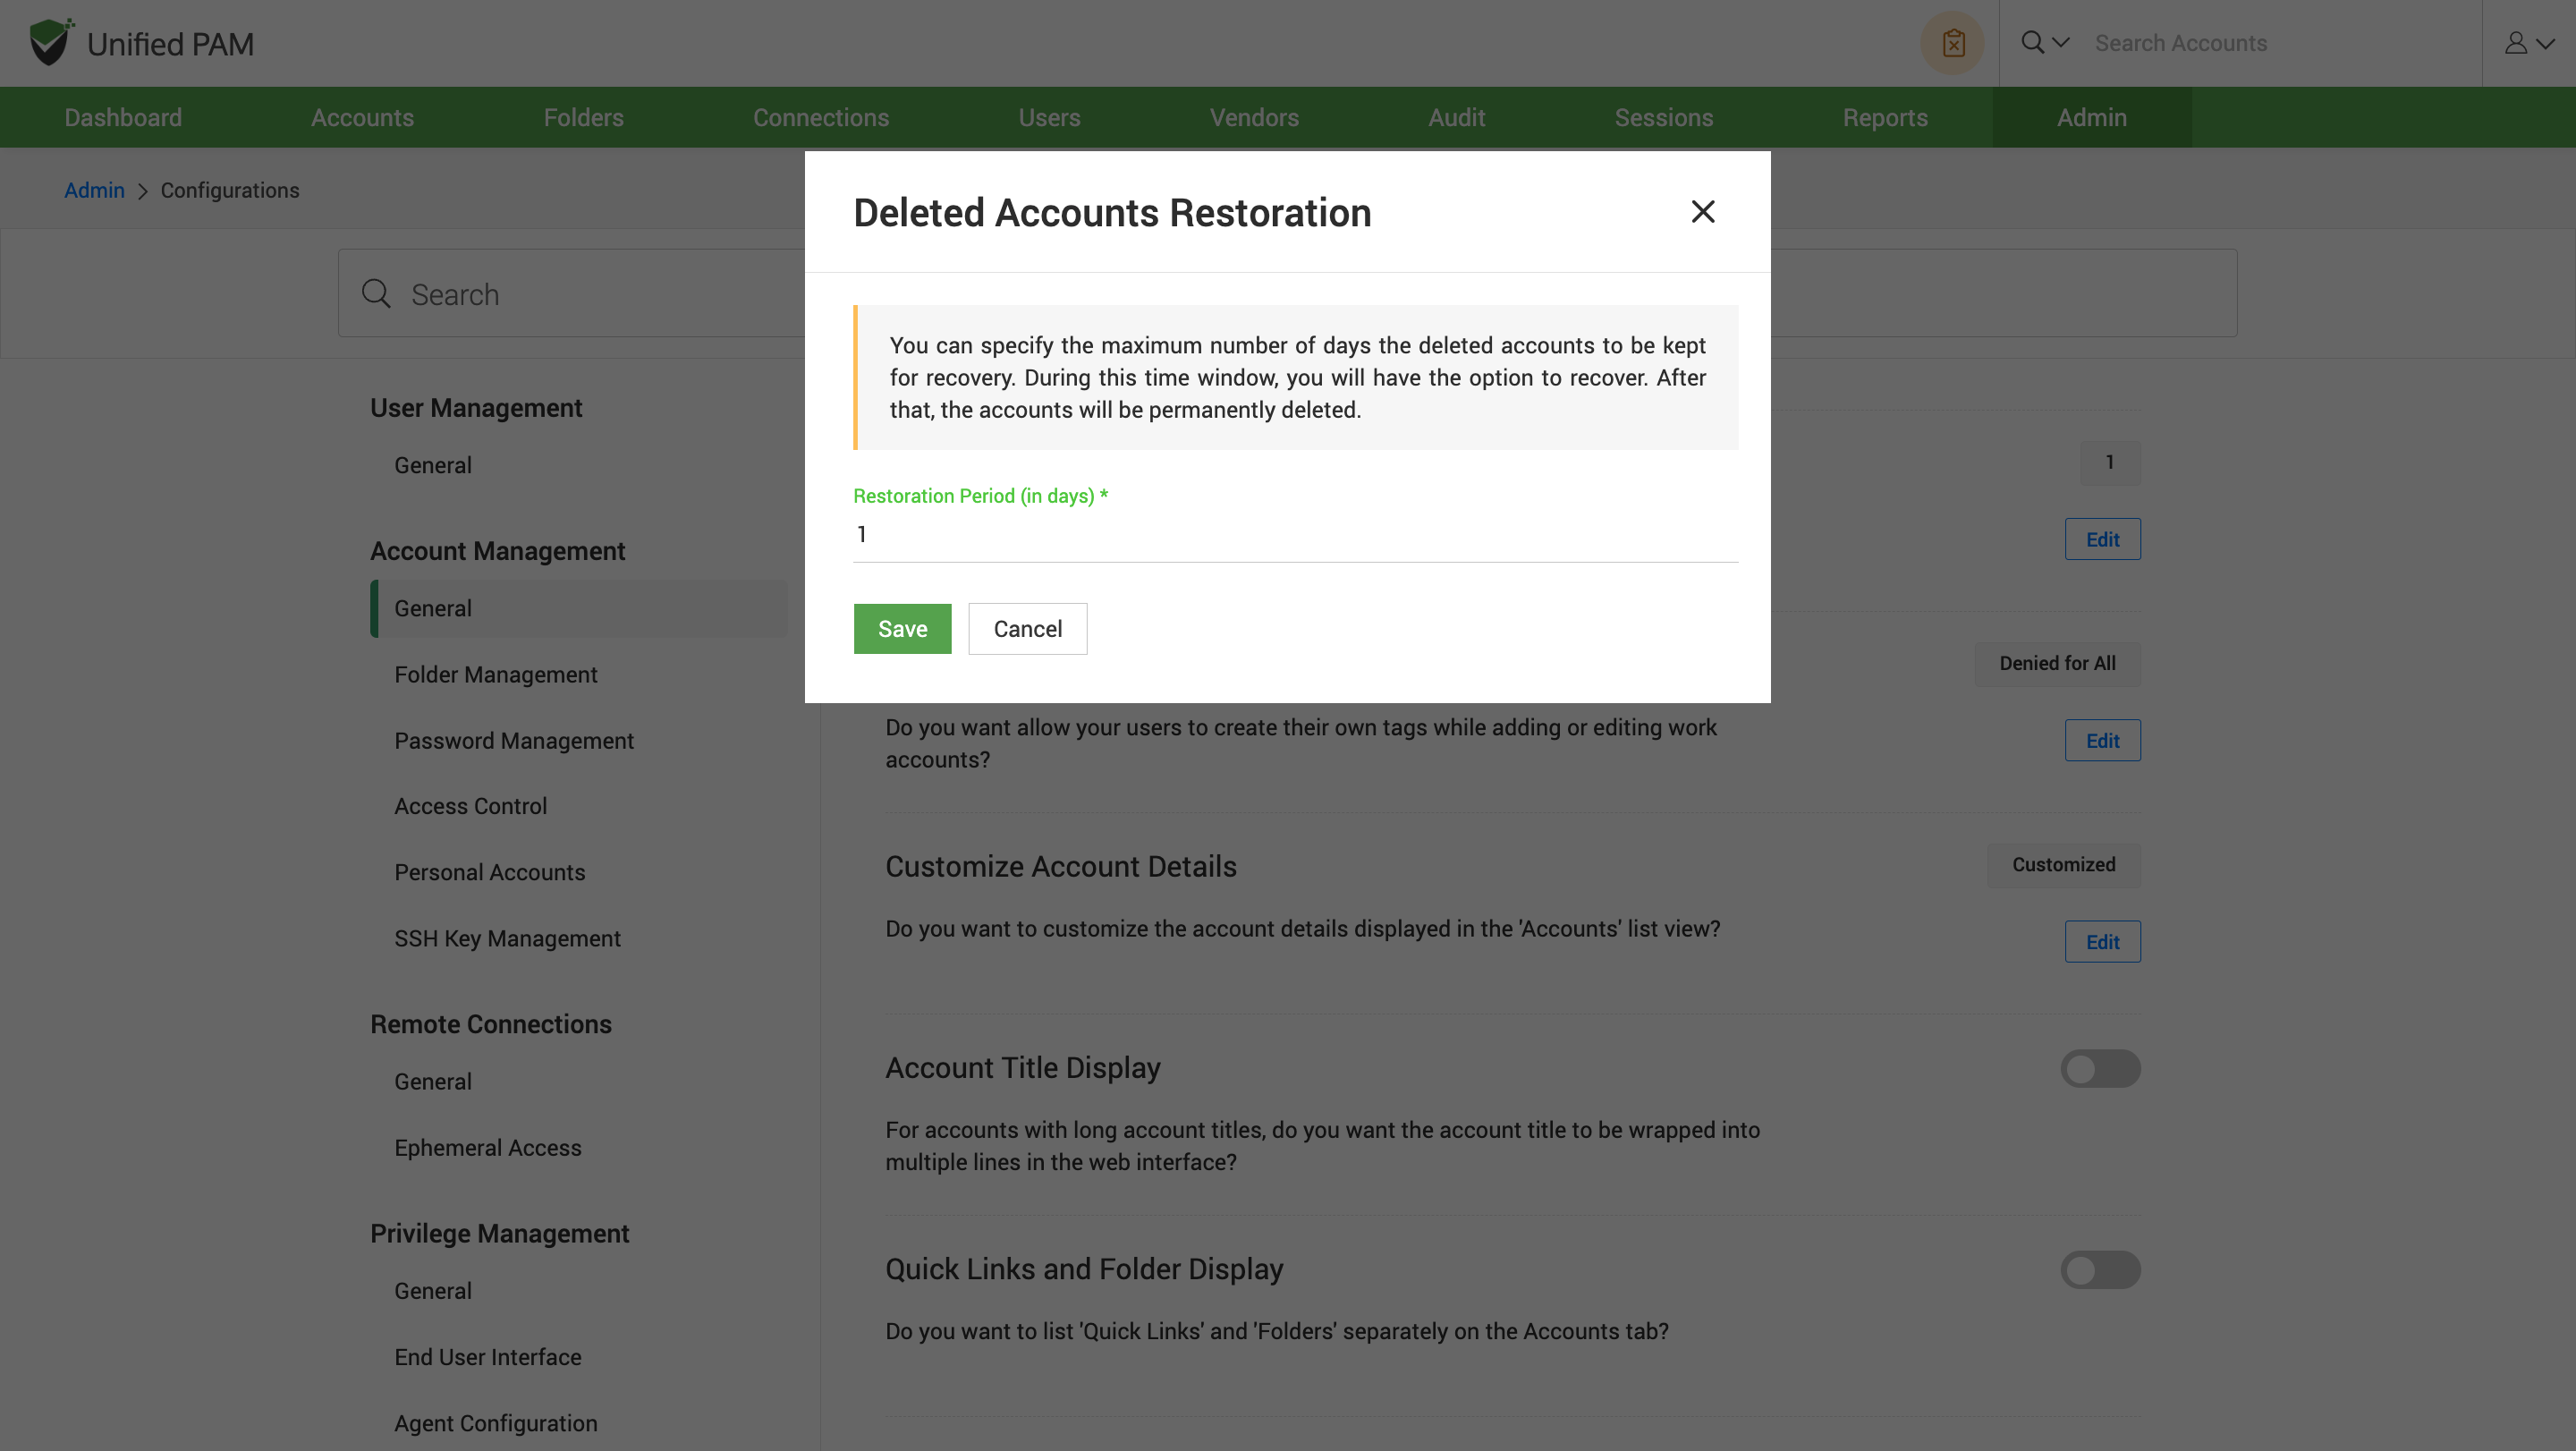The width and height of the screenshot is (2576, 1451).
Task: Edit Customize Account Details setting
Action: [x=2102, y=942]
